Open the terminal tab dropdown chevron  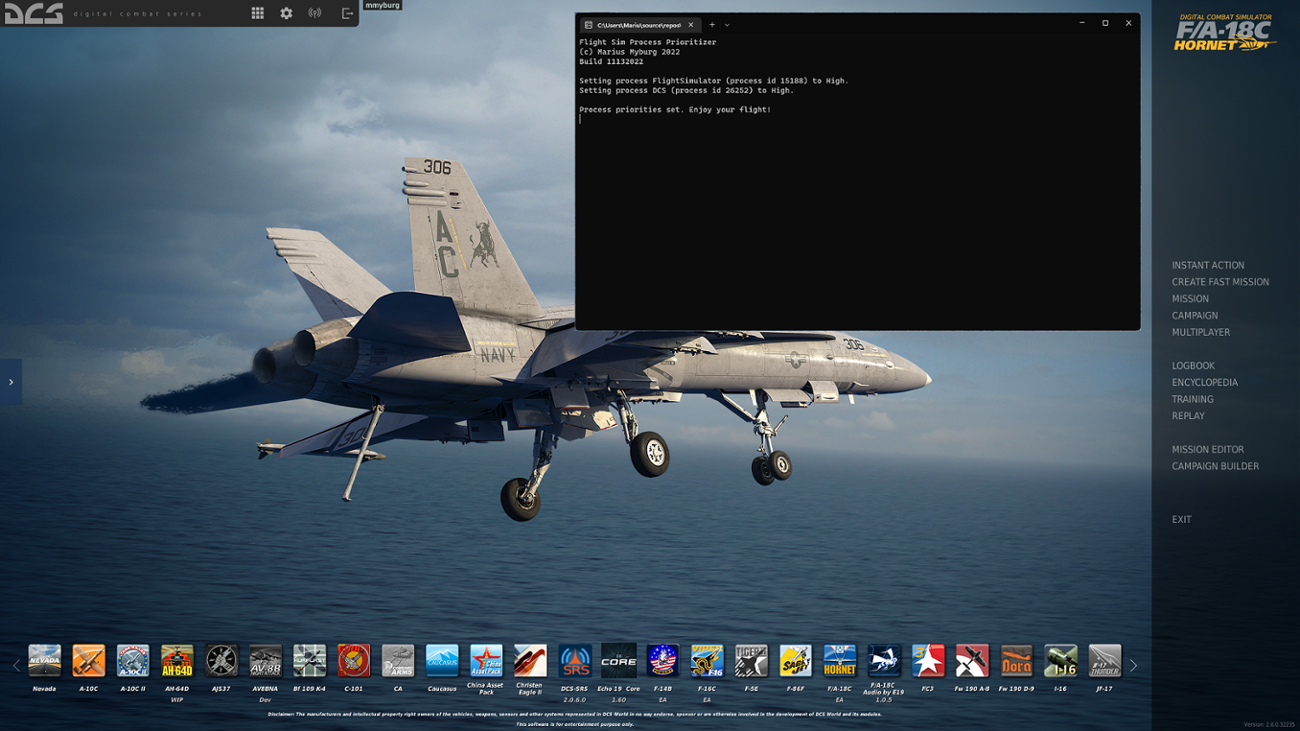tap(727, 24)
